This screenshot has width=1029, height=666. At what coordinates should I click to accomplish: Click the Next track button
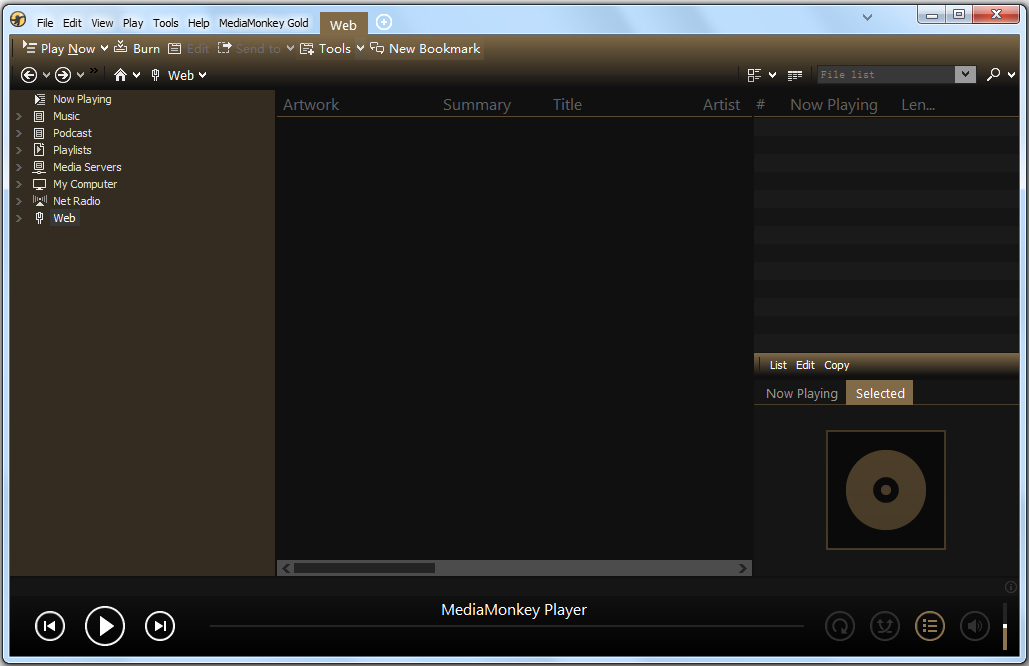pyautogui.click(x=160, y=626)
